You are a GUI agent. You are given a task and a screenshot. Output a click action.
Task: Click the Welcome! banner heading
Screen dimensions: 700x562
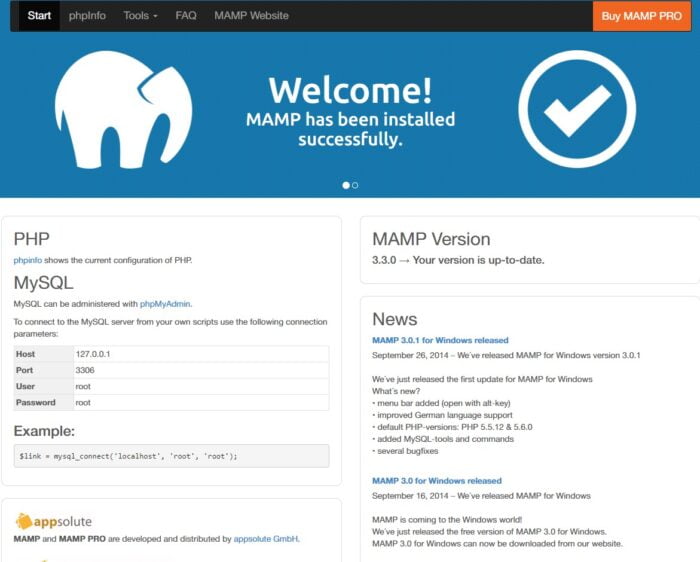pyautogui.click(x=350, y=91)
